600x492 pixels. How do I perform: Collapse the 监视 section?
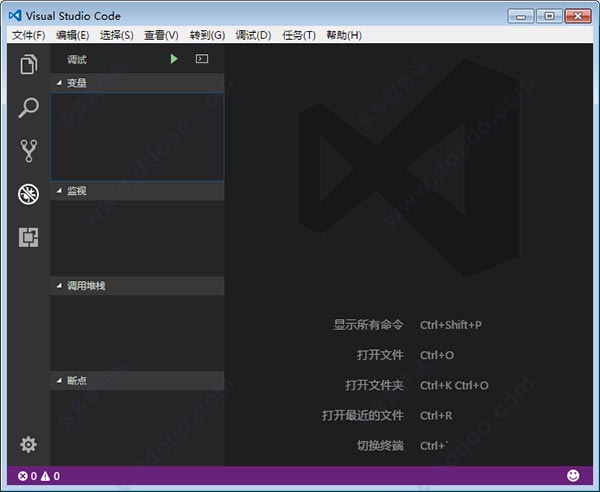tap(137, 191)
